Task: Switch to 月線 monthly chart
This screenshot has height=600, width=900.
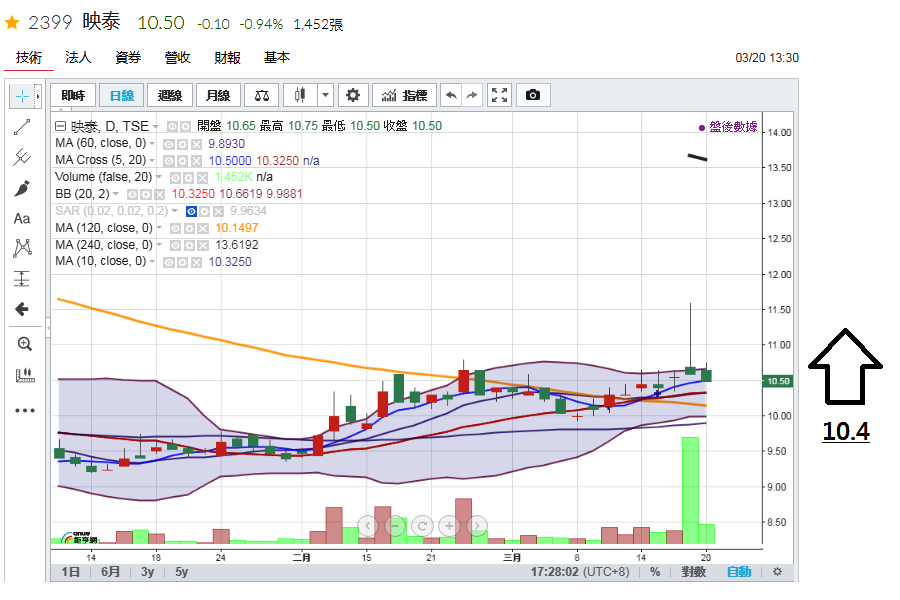Action: tap(218, 95)
